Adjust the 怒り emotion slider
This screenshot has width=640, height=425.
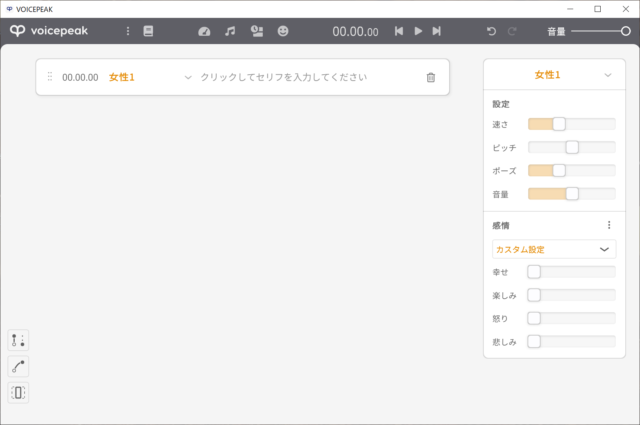click(571, 318)
